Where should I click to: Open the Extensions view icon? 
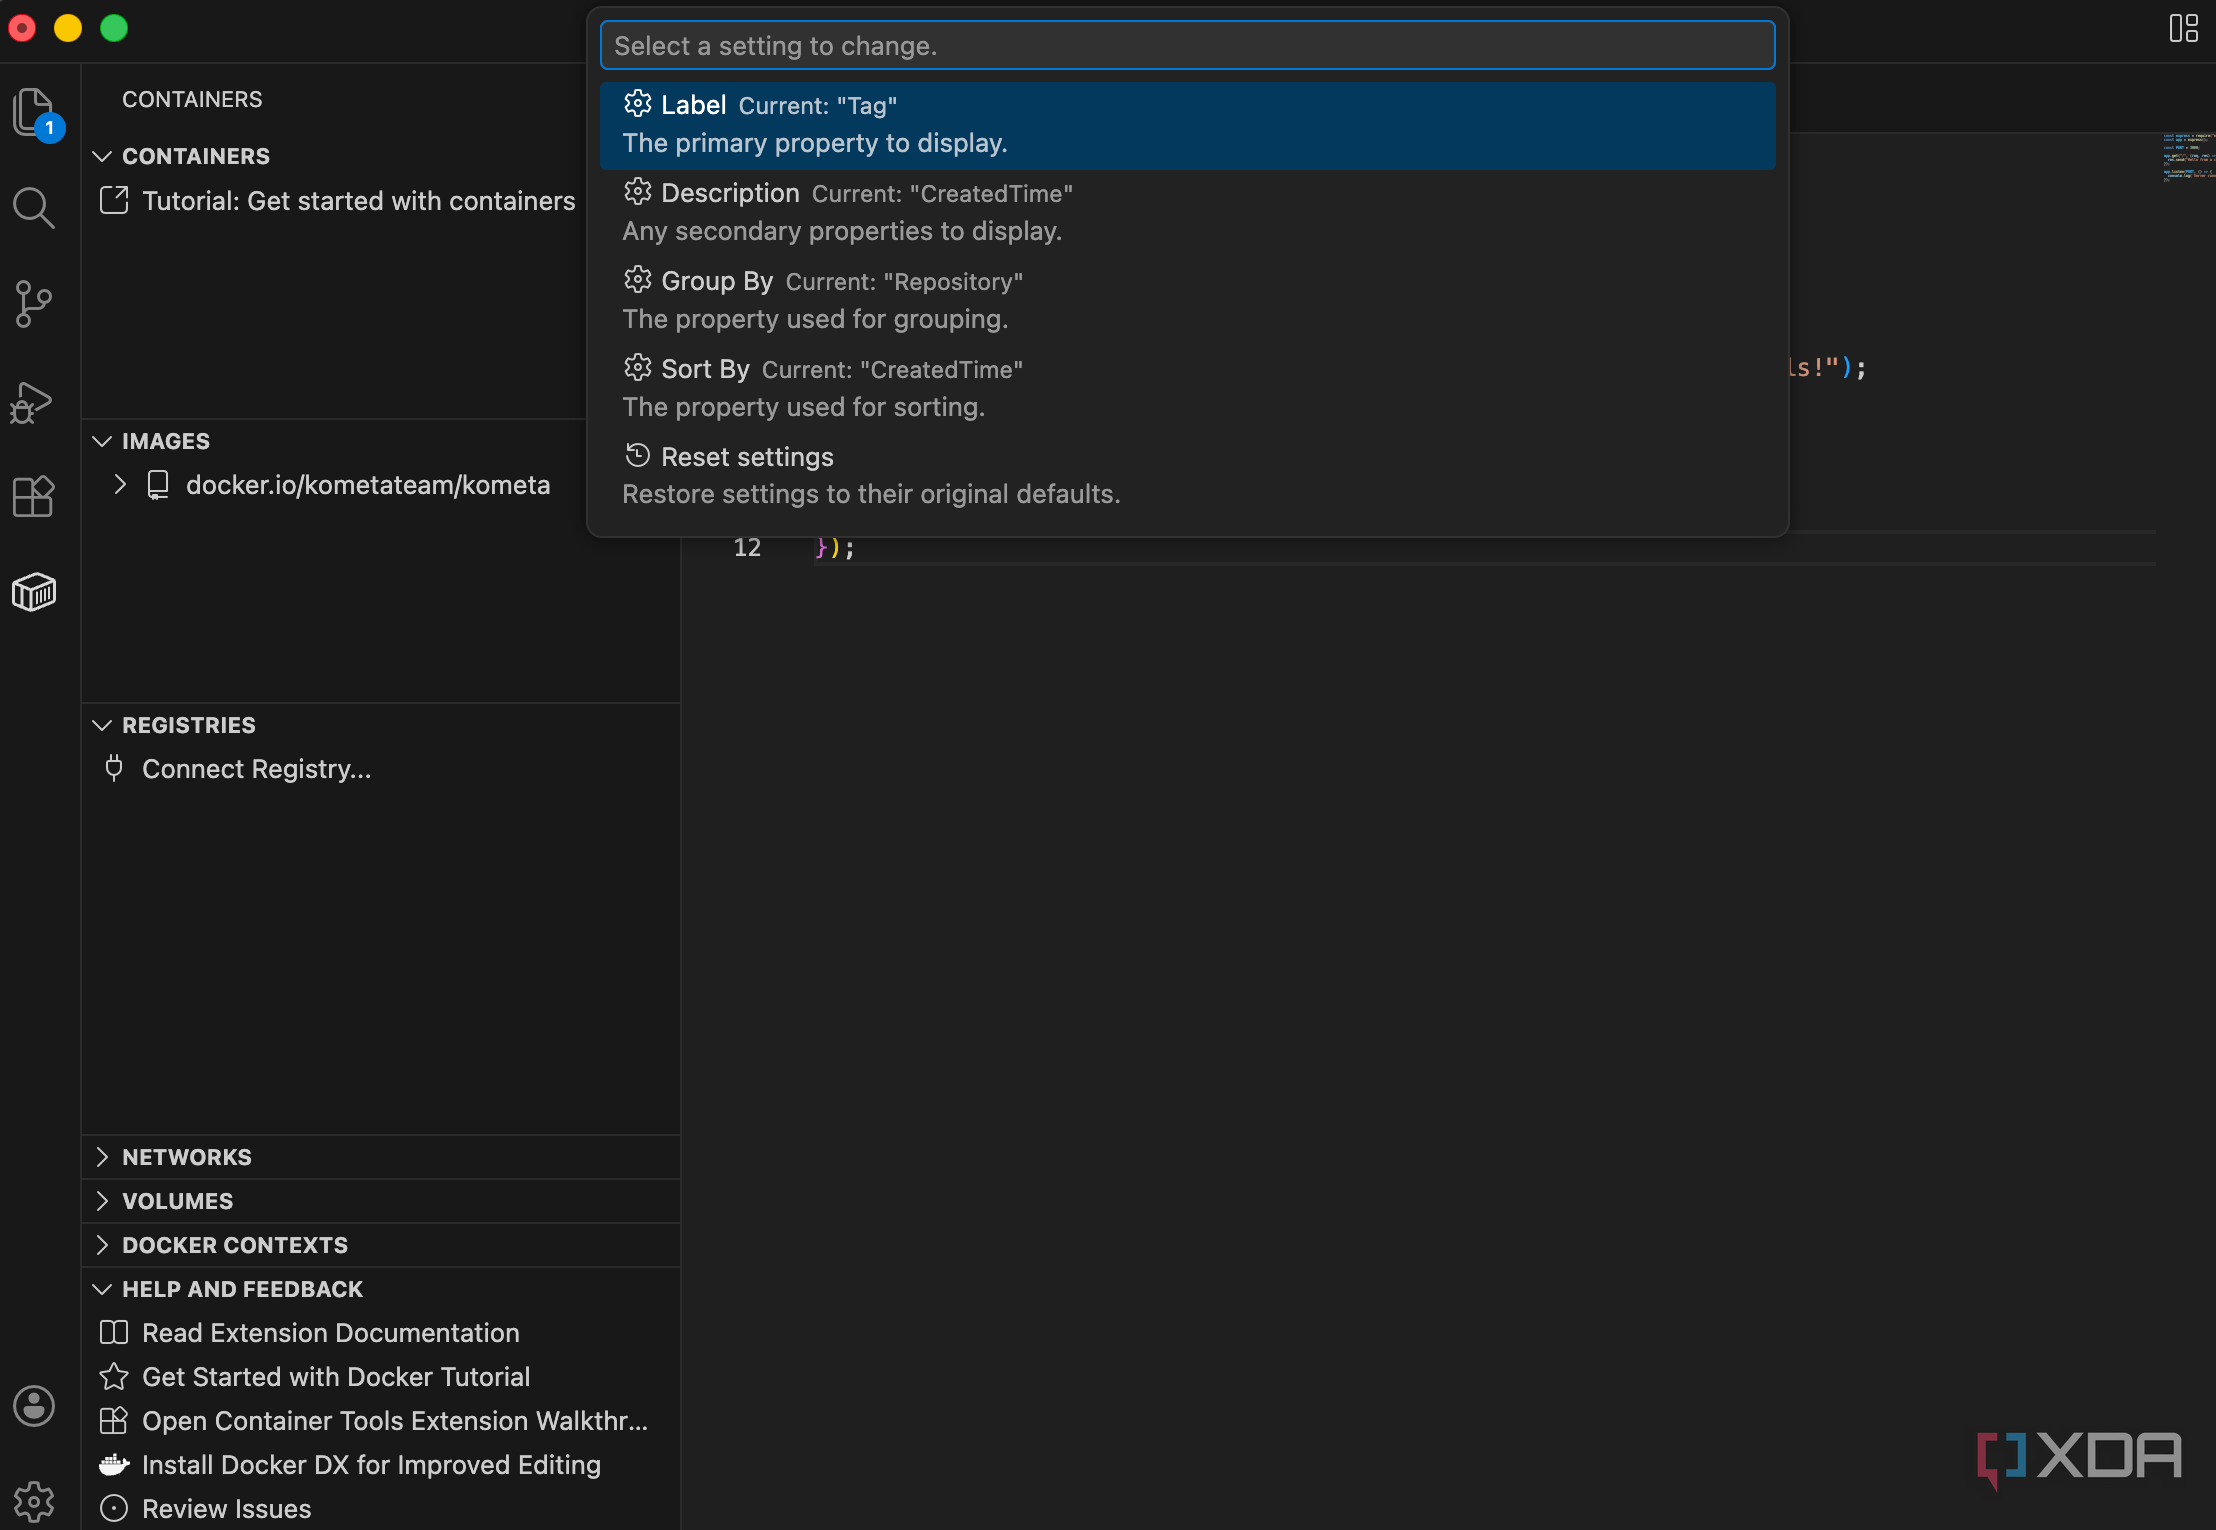[x=34, y=496]
